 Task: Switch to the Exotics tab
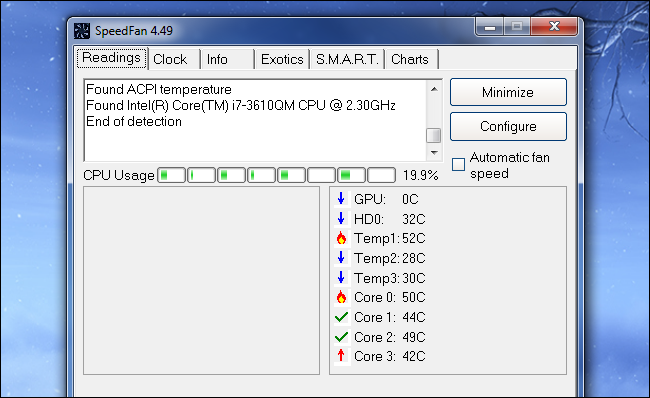click(282, 59)
